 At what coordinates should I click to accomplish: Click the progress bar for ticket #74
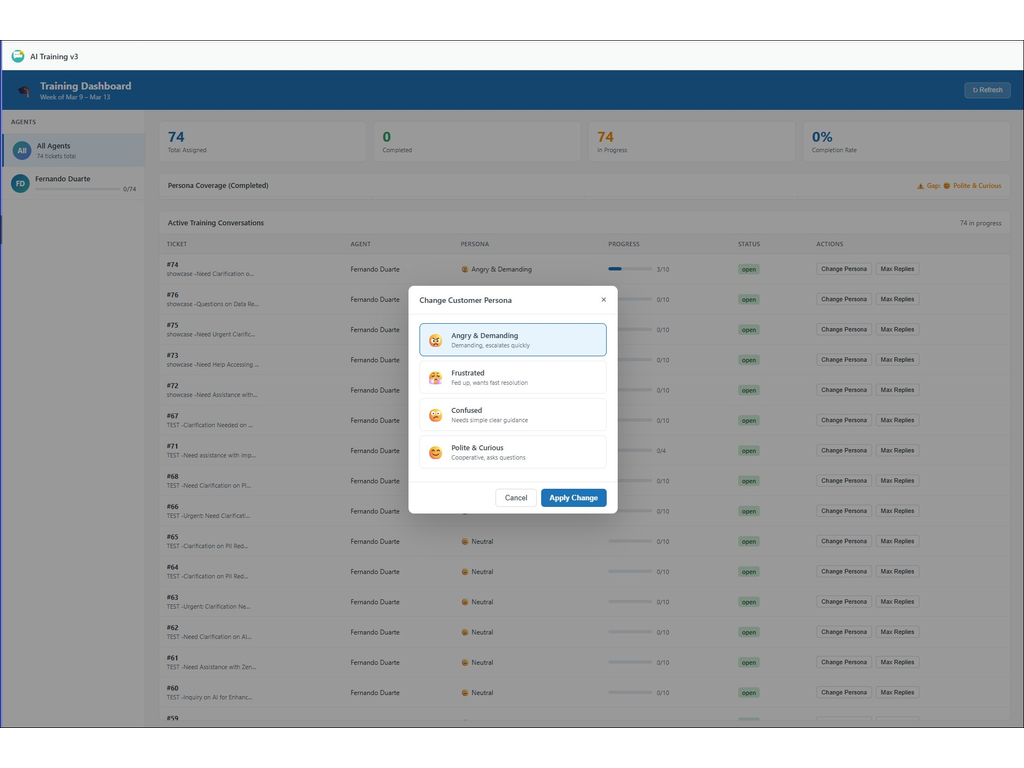click(630, 269)
